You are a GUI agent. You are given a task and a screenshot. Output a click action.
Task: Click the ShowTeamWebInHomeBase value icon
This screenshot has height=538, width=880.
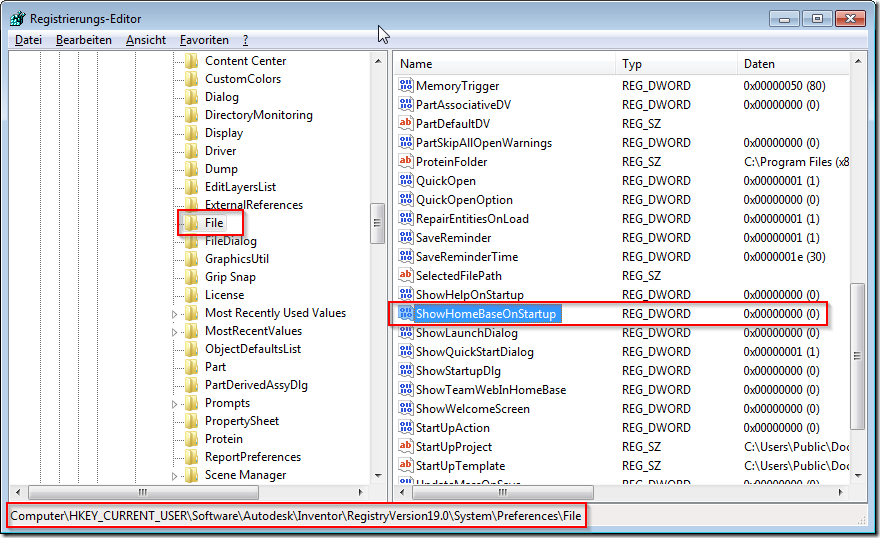click(x=405, y=389)
